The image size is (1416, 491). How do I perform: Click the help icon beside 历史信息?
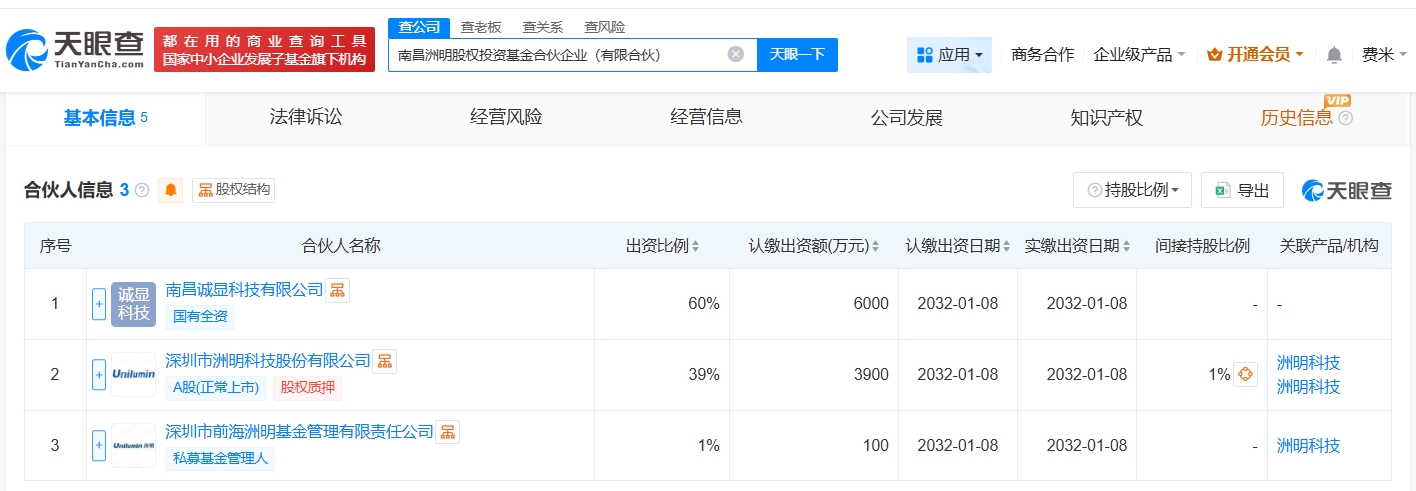(1345, 118)
